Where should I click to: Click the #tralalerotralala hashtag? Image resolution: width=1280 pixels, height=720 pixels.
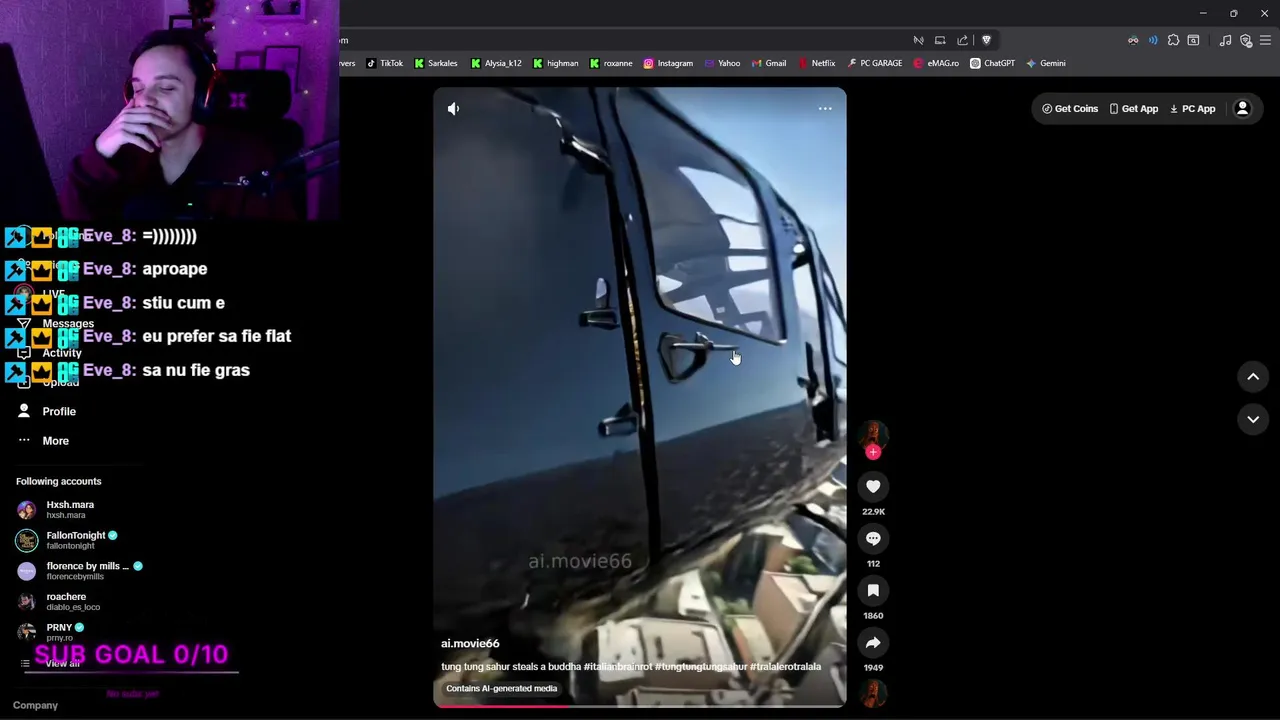[785, 667]
